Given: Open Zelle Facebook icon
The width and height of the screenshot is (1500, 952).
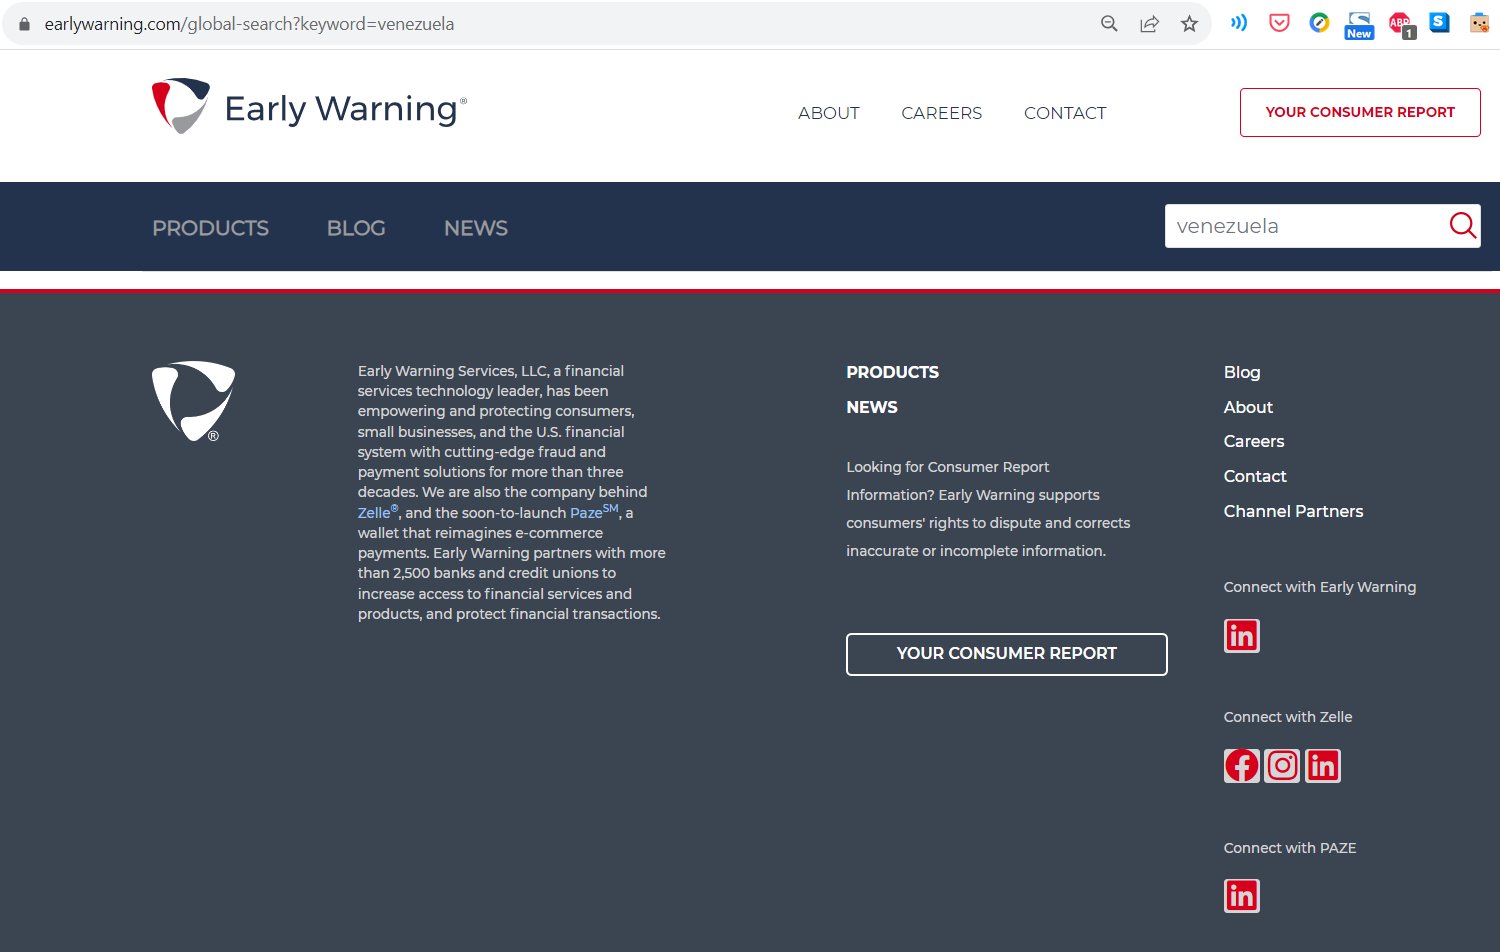Looking at the screenshot, I should tap(1242, 766).
